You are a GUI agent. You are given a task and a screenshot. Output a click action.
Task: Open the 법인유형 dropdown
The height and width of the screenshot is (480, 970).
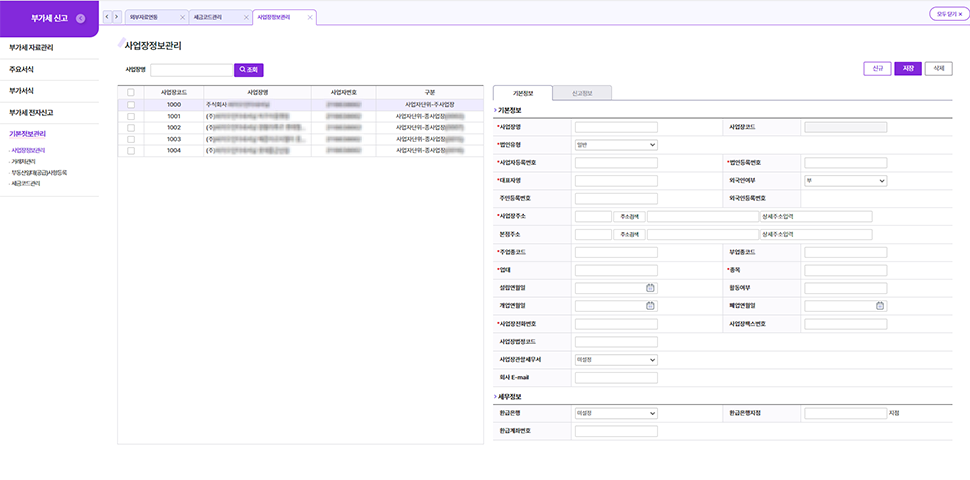tap(616, 145)
